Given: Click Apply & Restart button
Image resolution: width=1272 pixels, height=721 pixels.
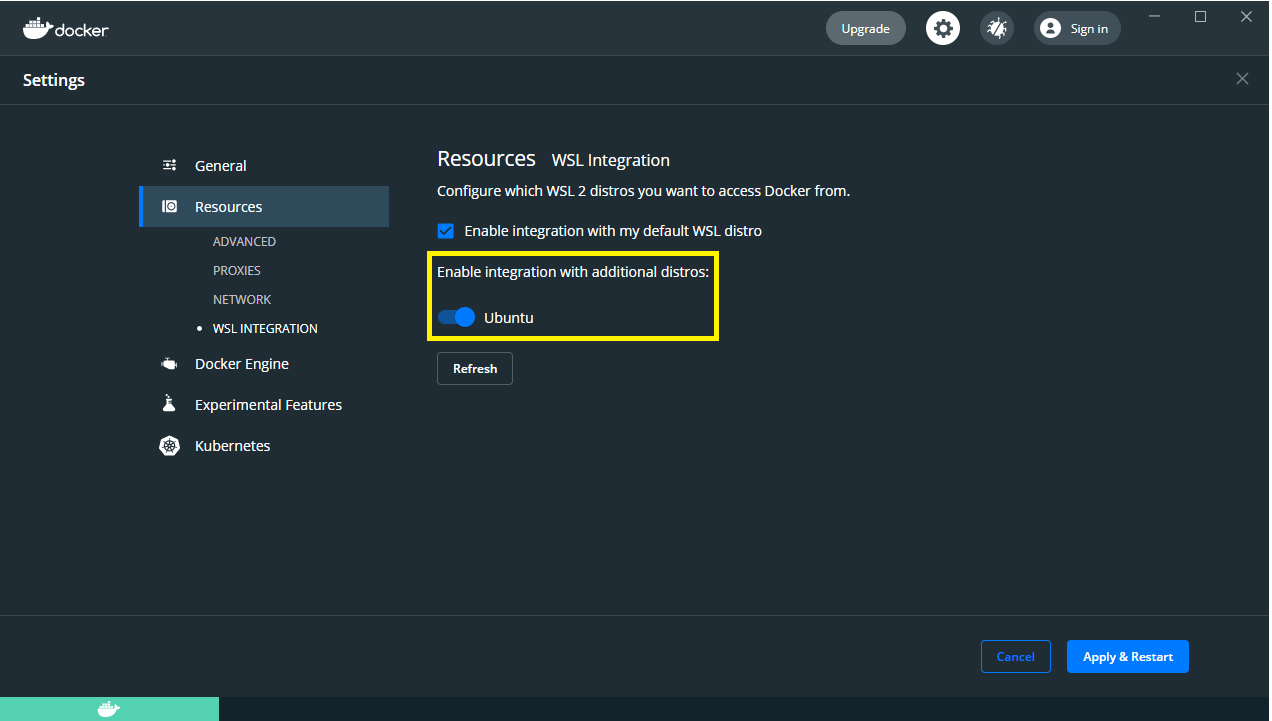Looking at the screenshot, I should click(x=1128, y=657).
